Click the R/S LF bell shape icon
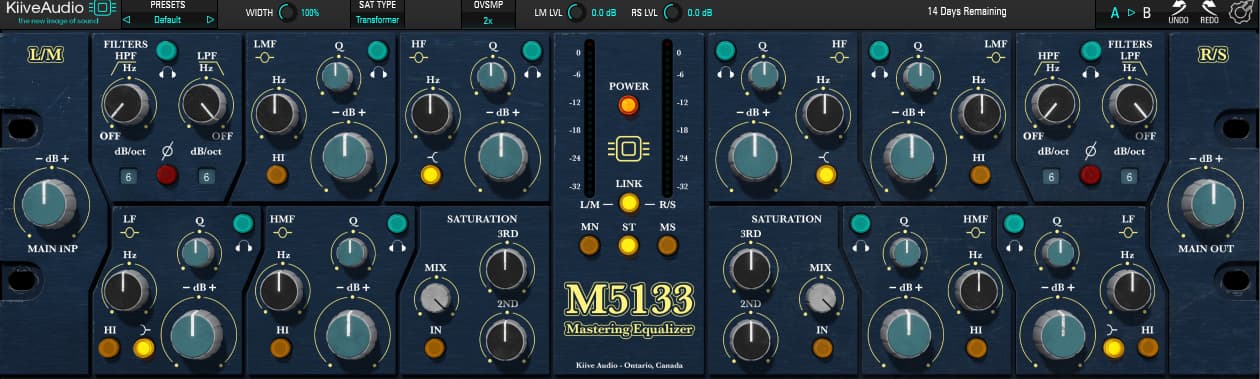The width and height of the screenshot is (1260, 379). 1127,231
